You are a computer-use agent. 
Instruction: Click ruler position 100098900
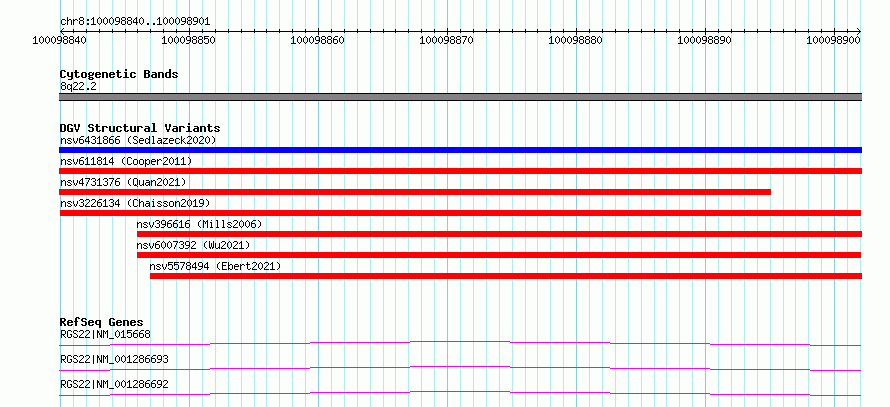point(834,40)
